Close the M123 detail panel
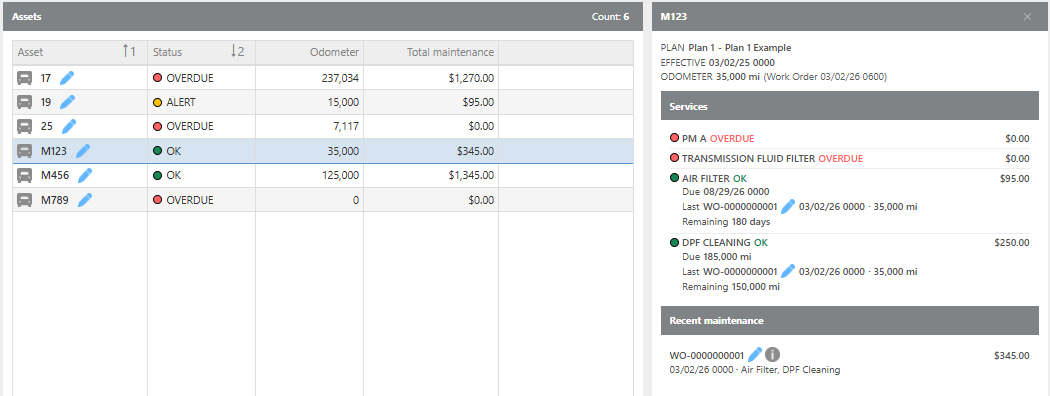 click(x=1027, y=17)
